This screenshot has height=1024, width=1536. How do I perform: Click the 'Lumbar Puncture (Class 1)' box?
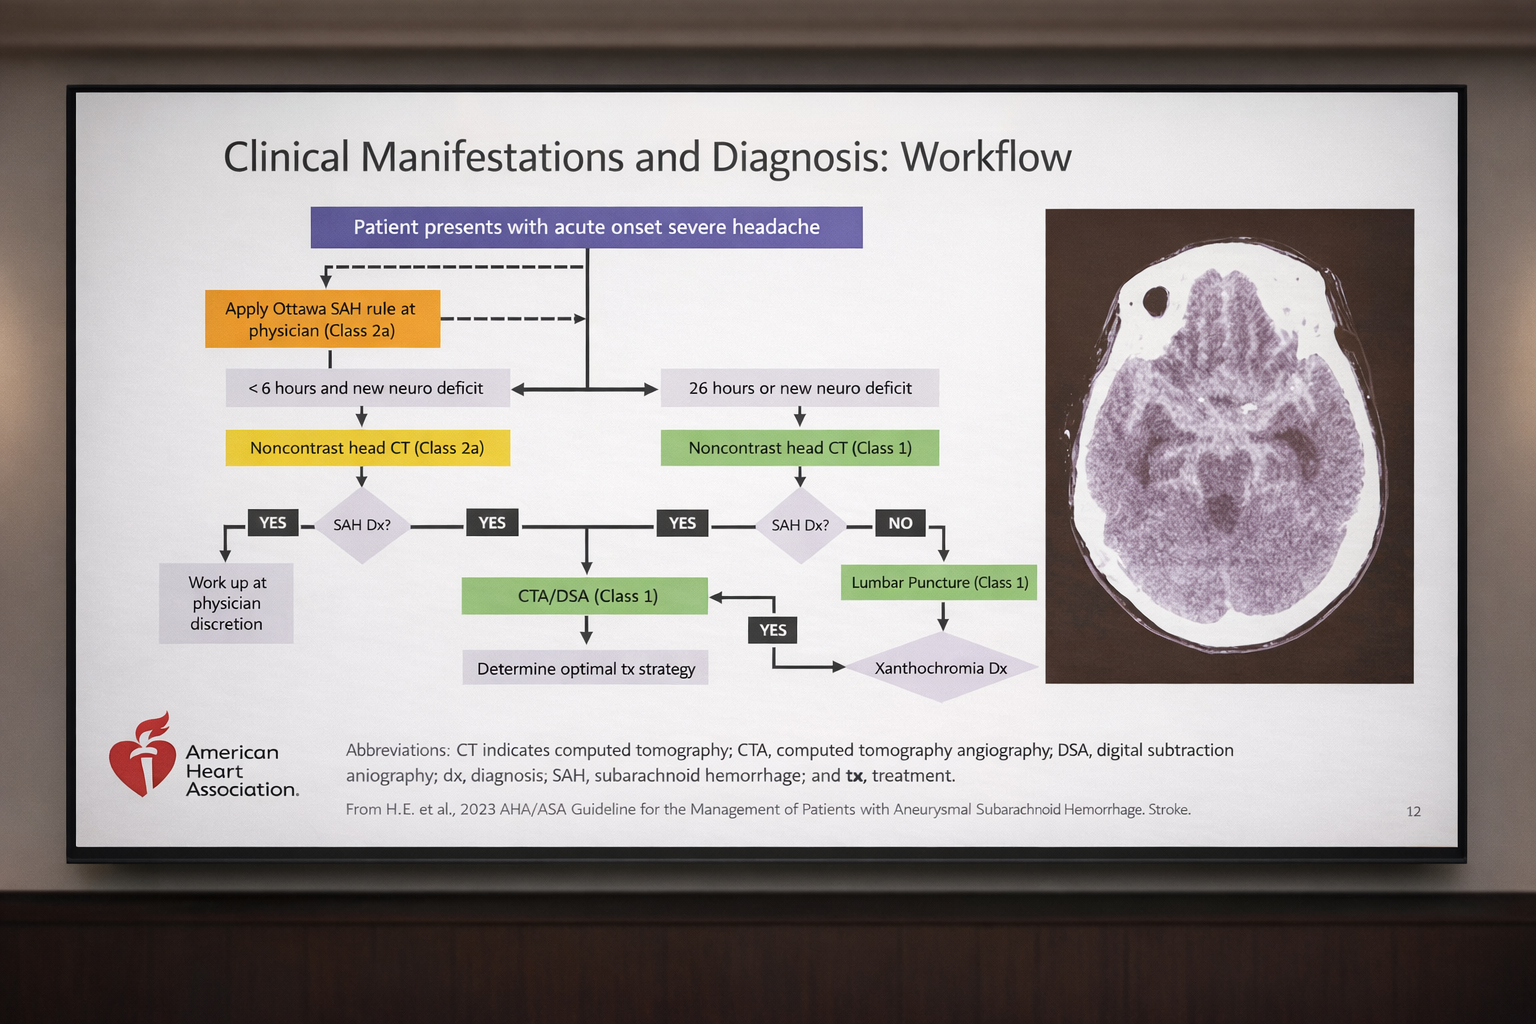pos(939,582)
